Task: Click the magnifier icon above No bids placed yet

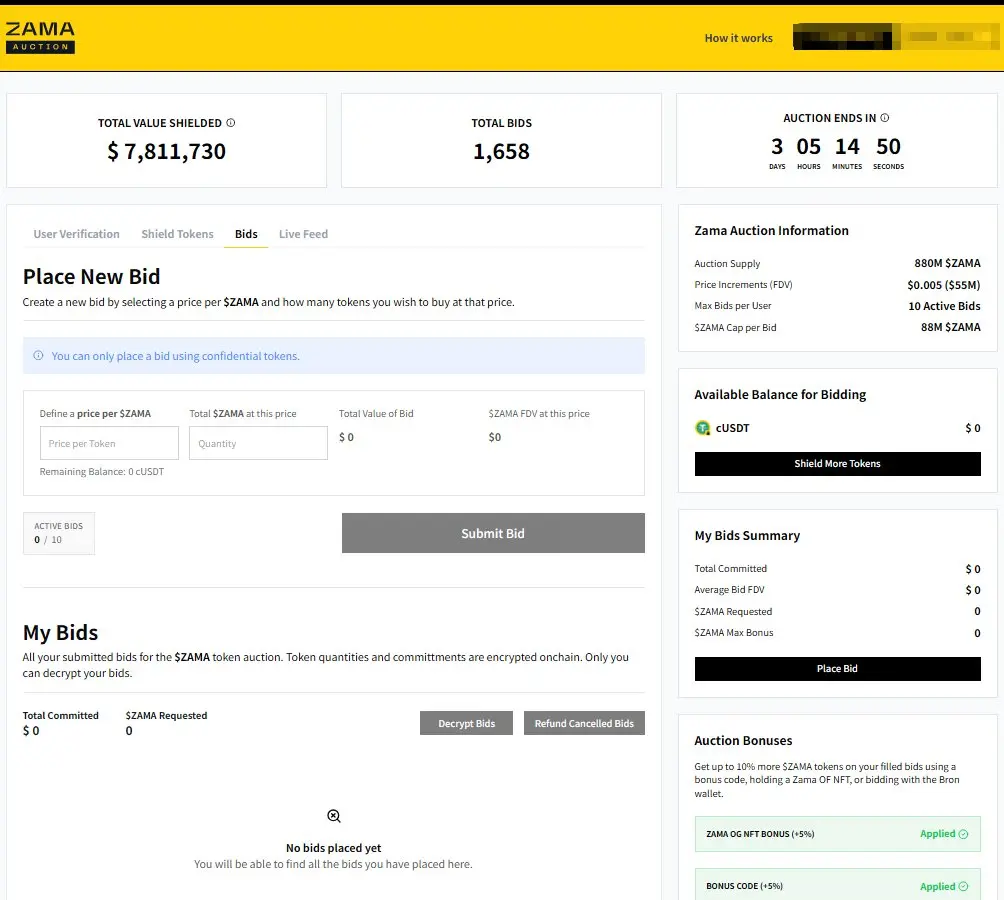Action: 334,816
